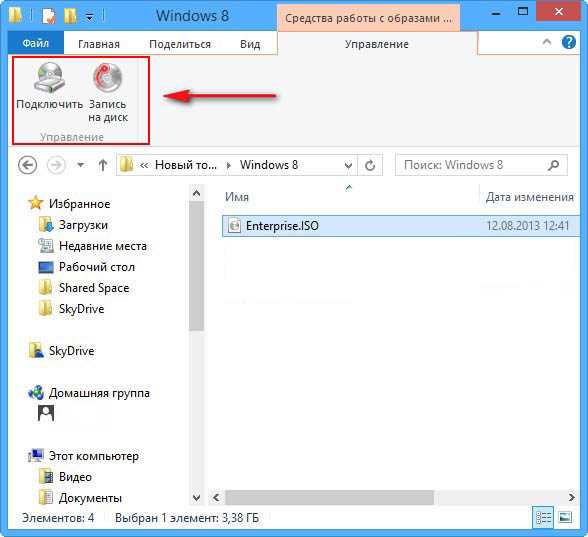Click the Запись на диск burn icon

(108, 78)
